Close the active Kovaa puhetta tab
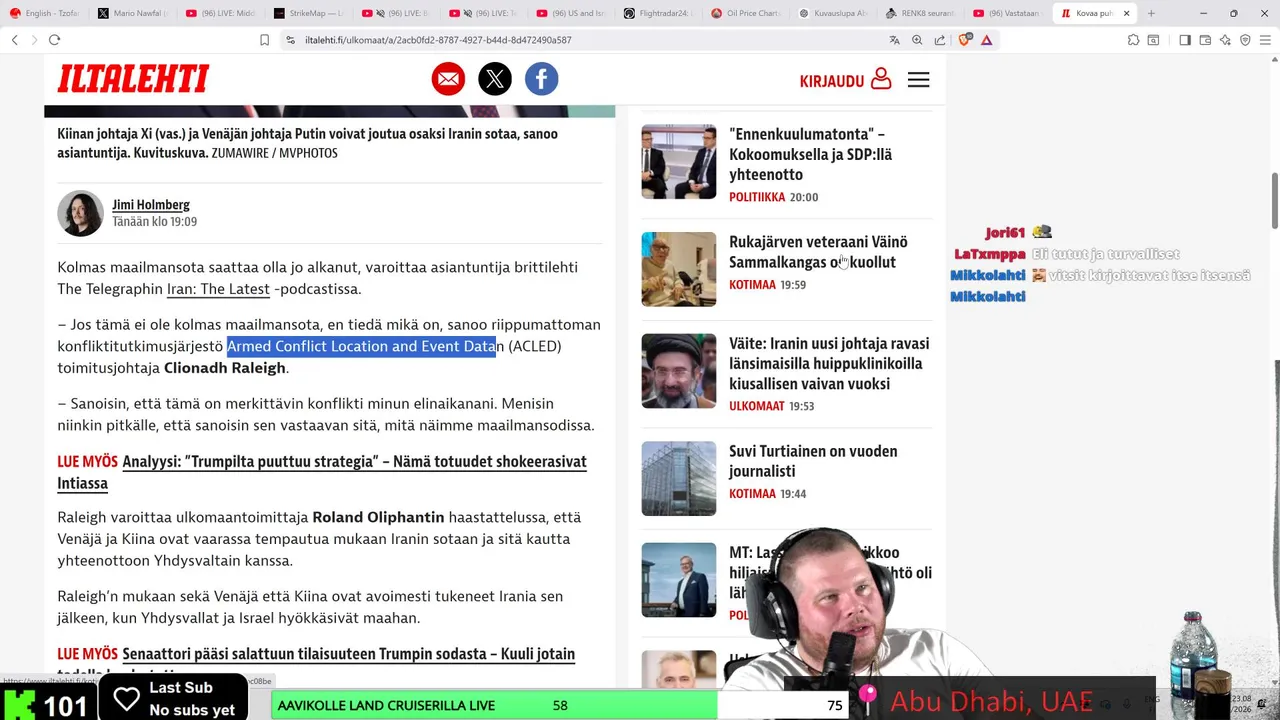Screen dimensions: 1280x720 pos(1127,13)
